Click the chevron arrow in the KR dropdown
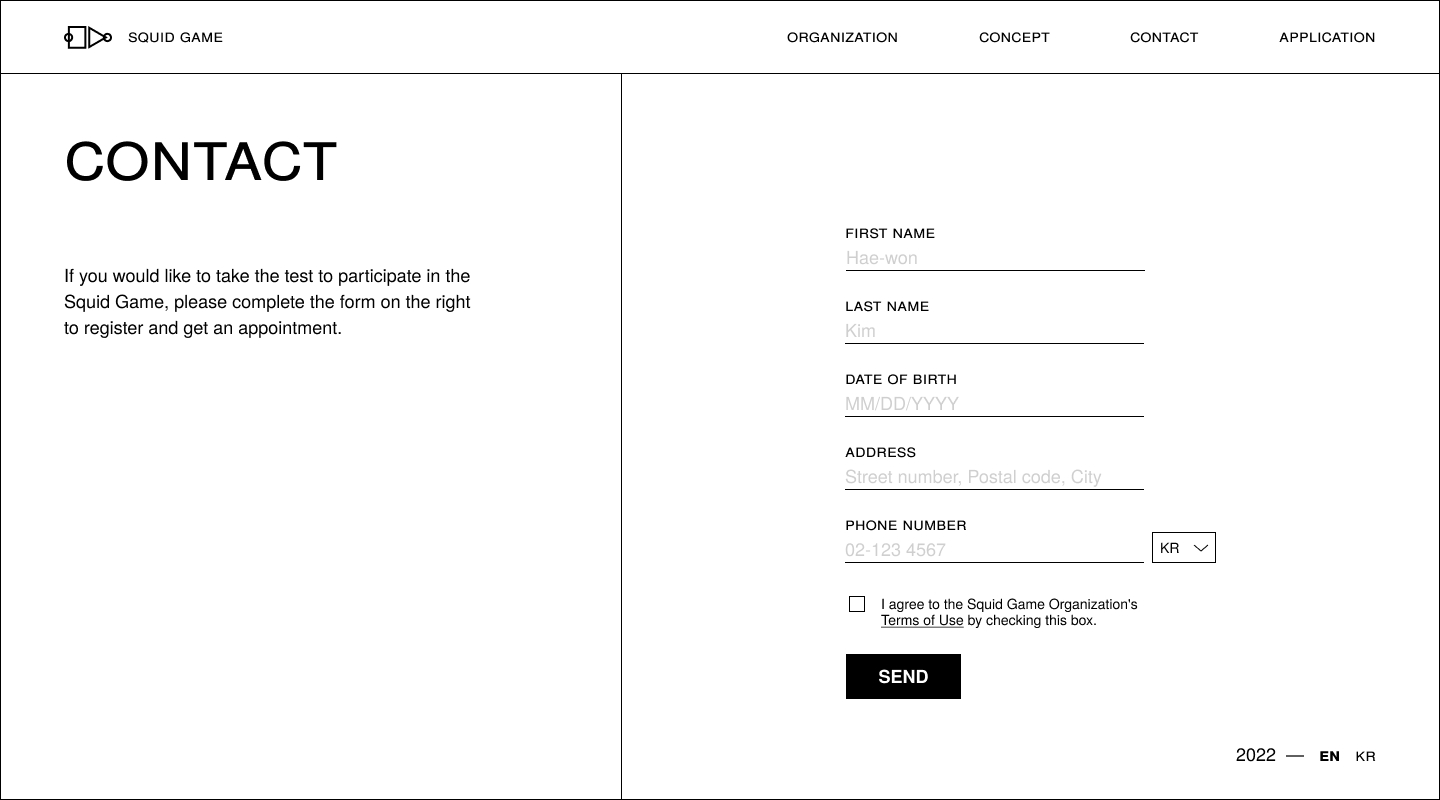Image resolution: width=1440 pixels, height=800 pixels. click(1201, 548)
